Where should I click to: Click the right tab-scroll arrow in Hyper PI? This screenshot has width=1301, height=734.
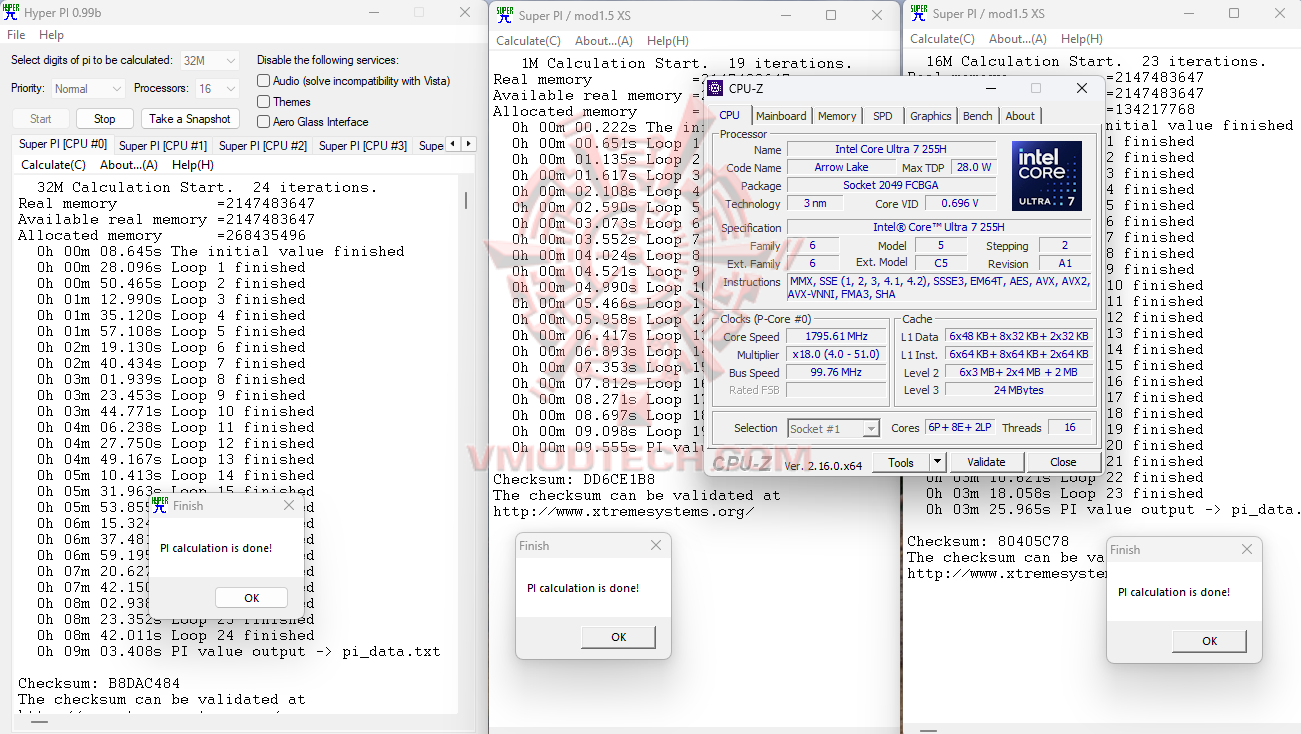pyautogui.click(x=468, y=144)
